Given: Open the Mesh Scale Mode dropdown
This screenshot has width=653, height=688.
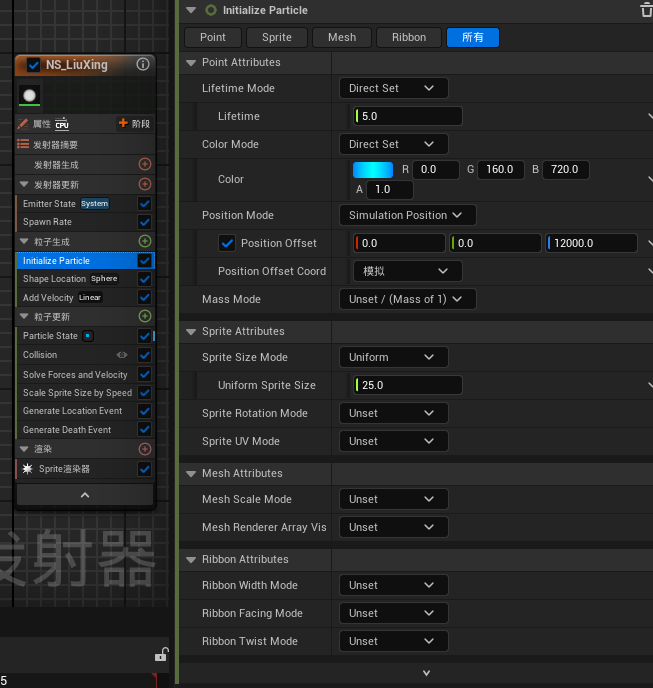Looking at the screenshot, I should tap(394, 499).
